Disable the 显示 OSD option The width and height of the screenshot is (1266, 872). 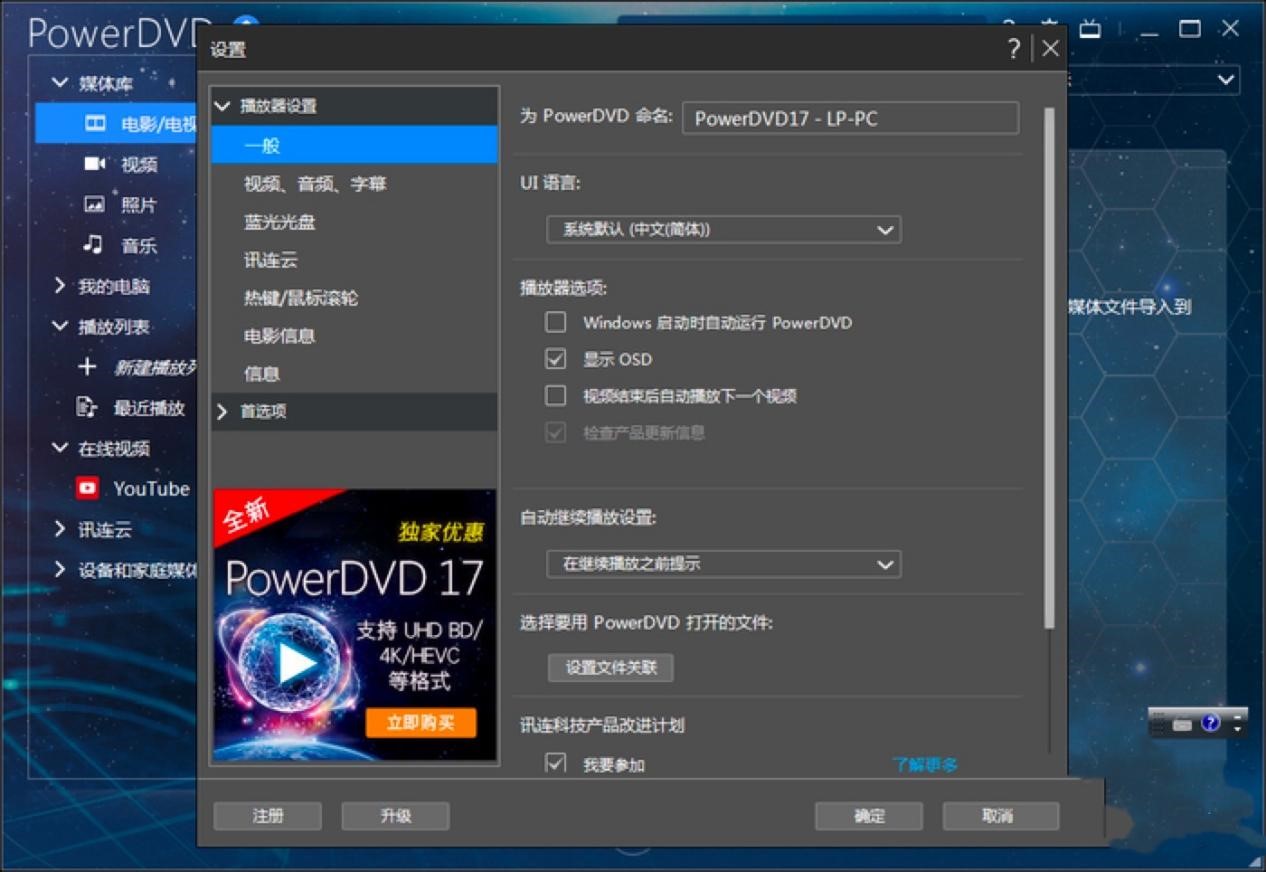(556, 358)
